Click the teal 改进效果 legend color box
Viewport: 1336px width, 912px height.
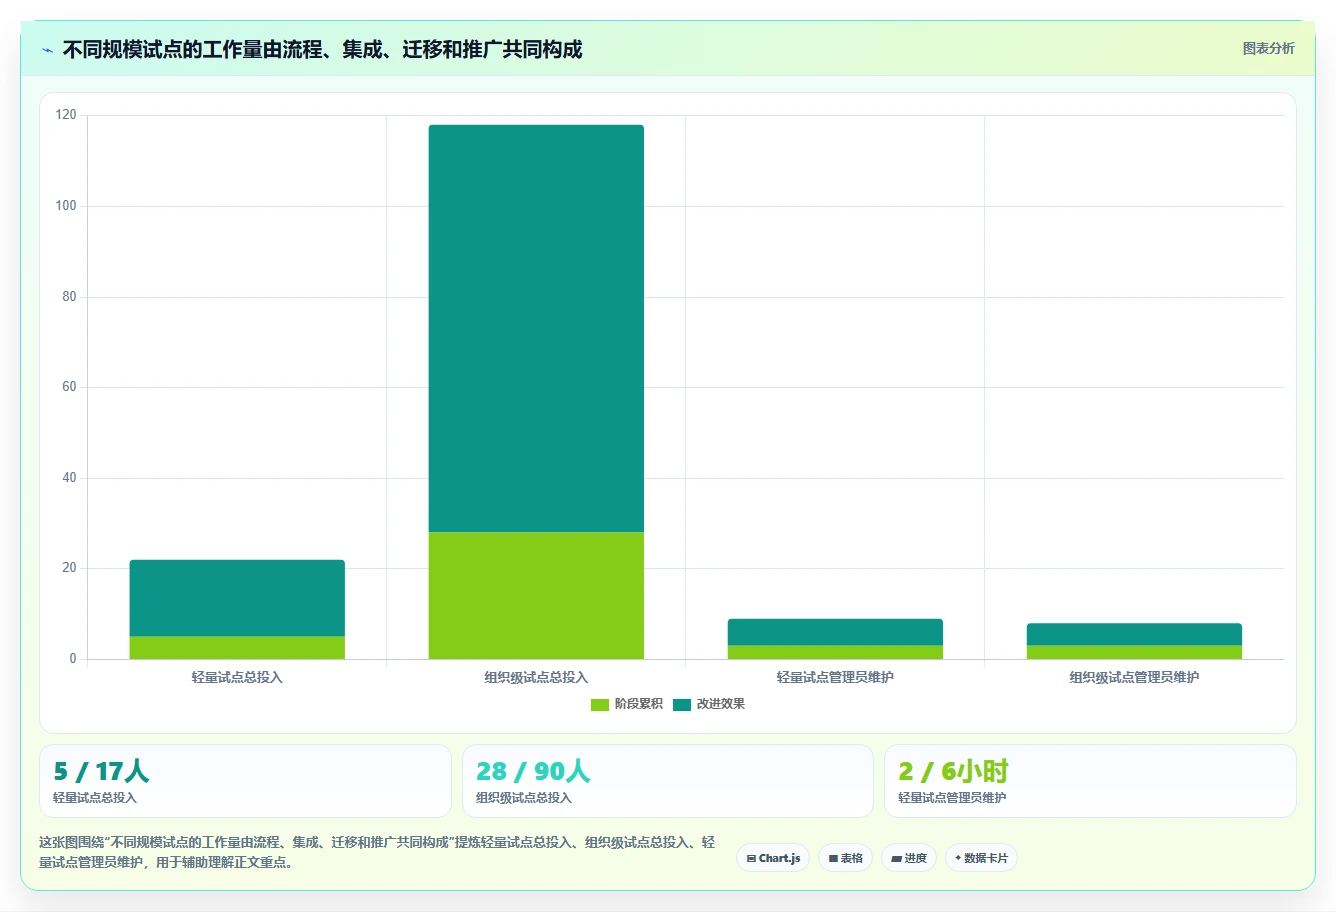click(x=682, y=705)
